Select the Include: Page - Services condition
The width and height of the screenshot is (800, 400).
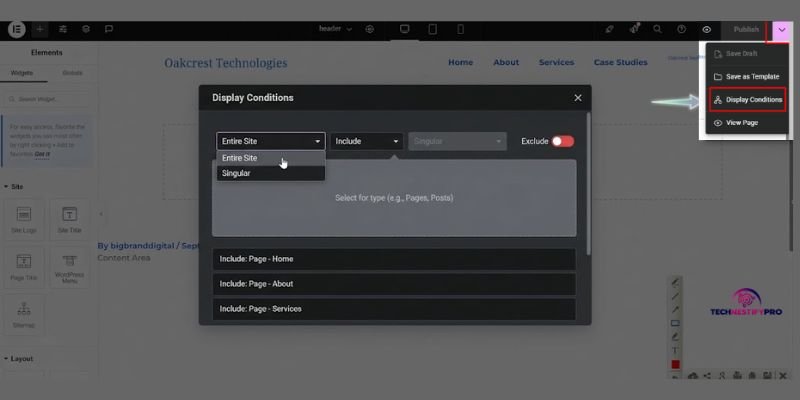tap(394, 309)
